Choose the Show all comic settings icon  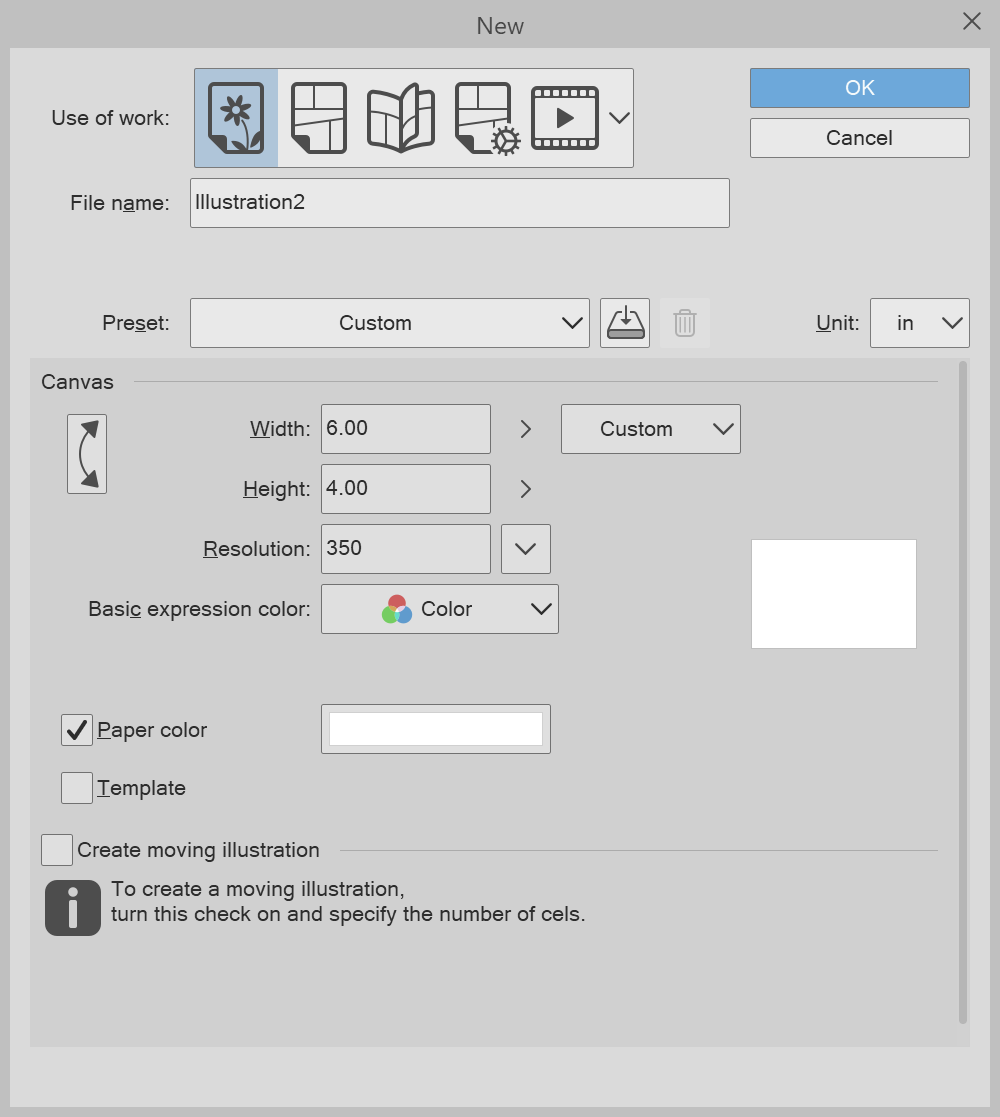tap(488, 118)
